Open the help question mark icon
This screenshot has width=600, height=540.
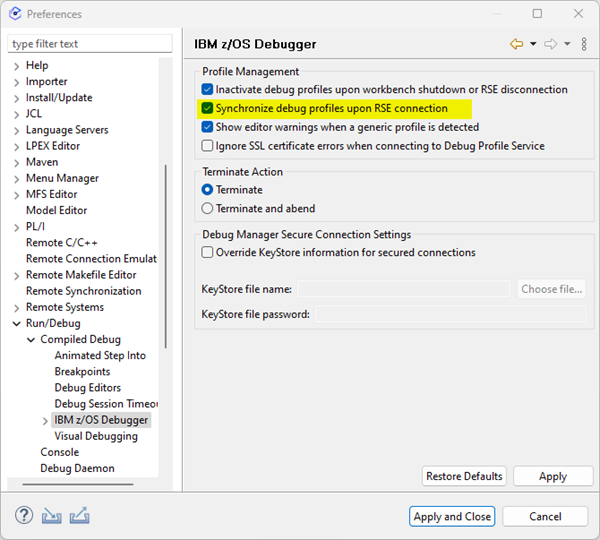point(24,515)
